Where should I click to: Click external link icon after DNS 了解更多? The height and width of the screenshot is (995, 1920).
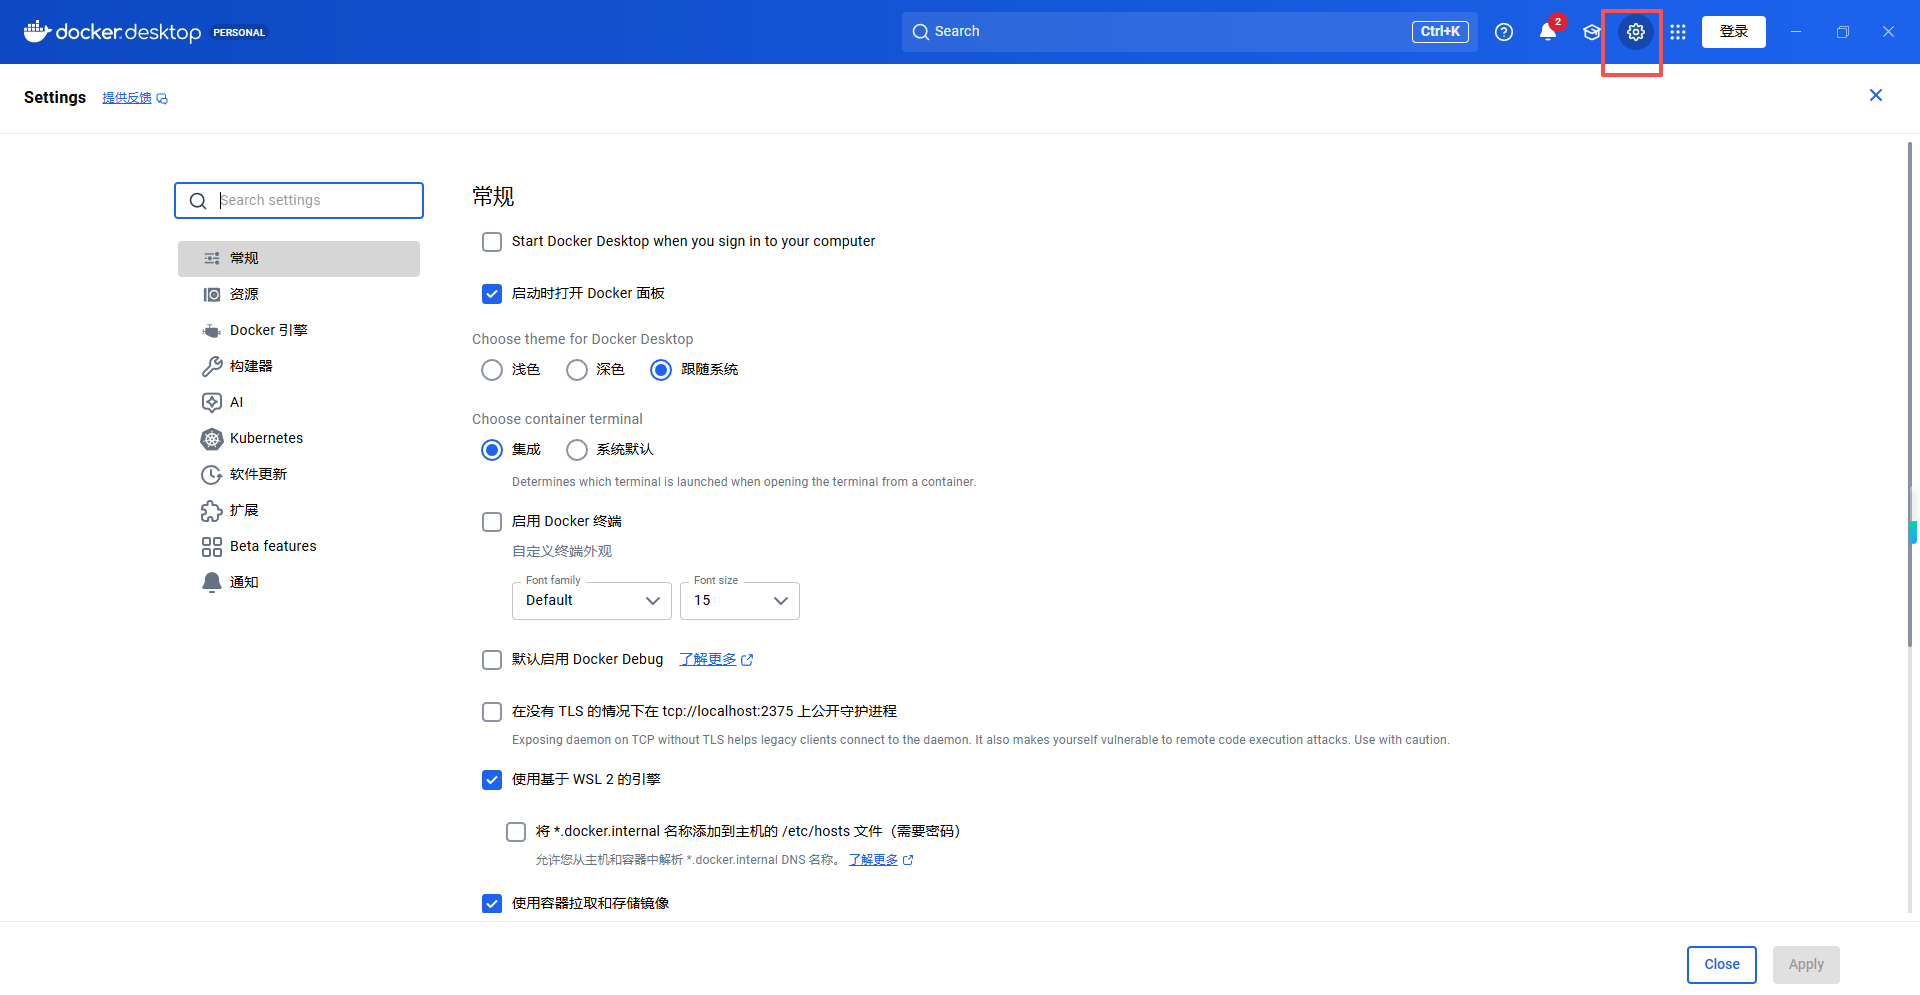(908, 860)
